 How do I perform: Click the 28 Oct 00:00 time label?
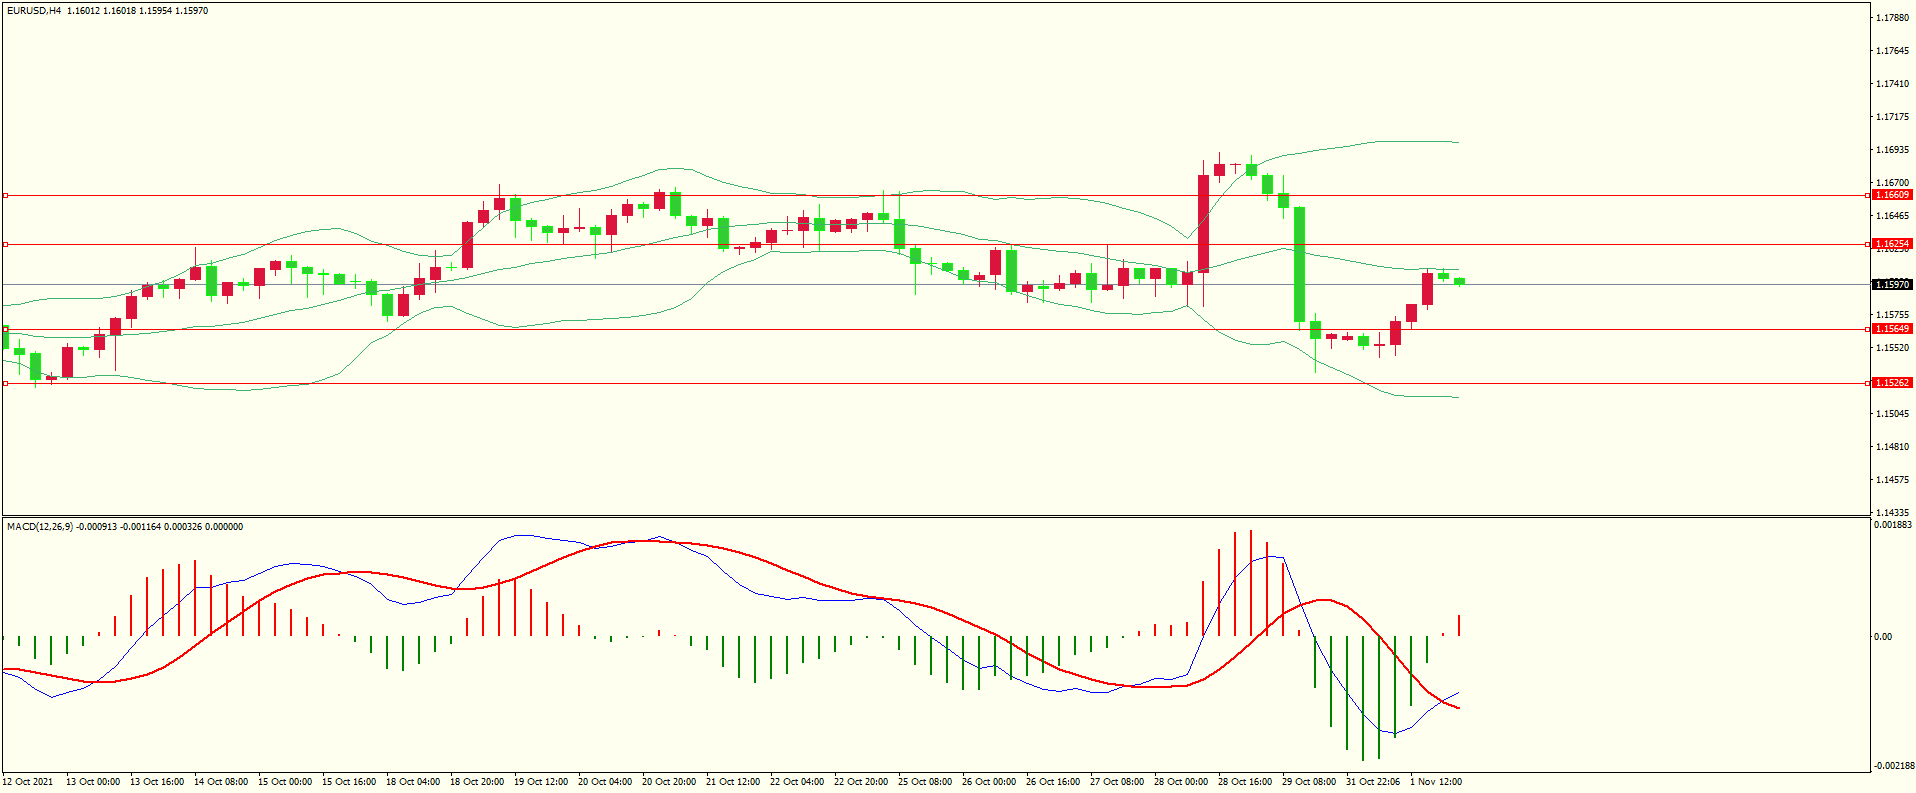coord(1181,782)
